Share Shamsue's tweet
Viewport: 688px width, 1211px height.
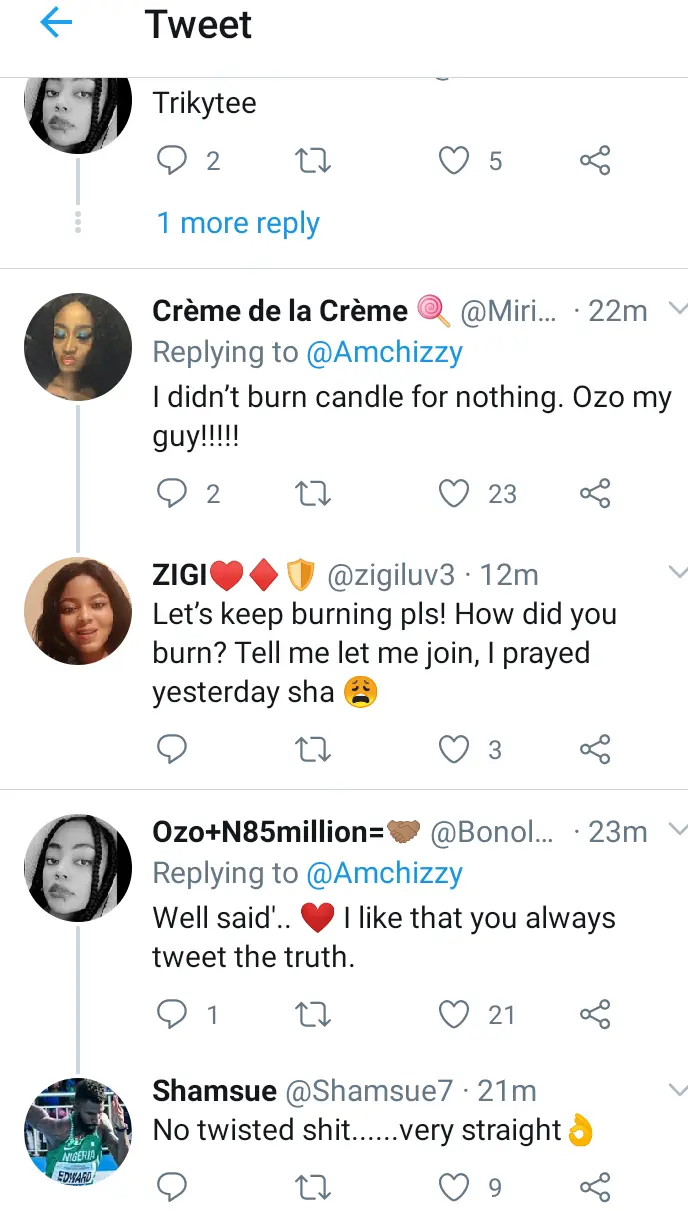[x=595, y=1187]
